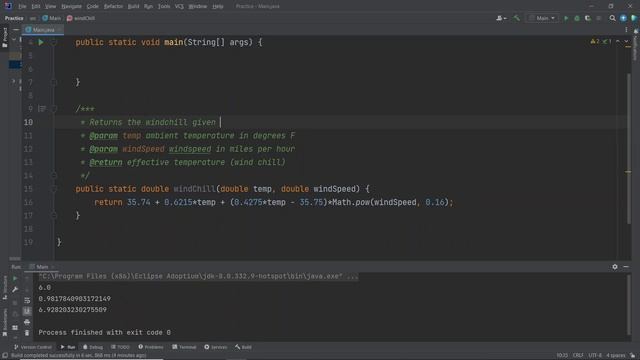Click the Stop icon in toolbar
640x360 pixels.
point(599,18)
